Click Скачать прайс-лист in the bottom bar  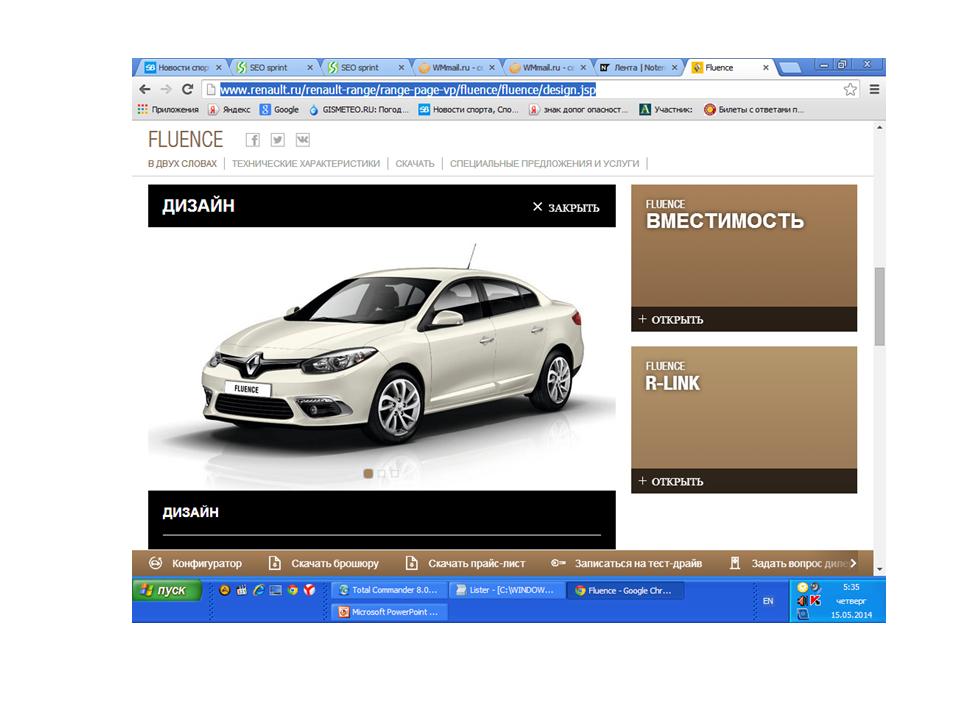pyautogui.click(x=465, y=563)
